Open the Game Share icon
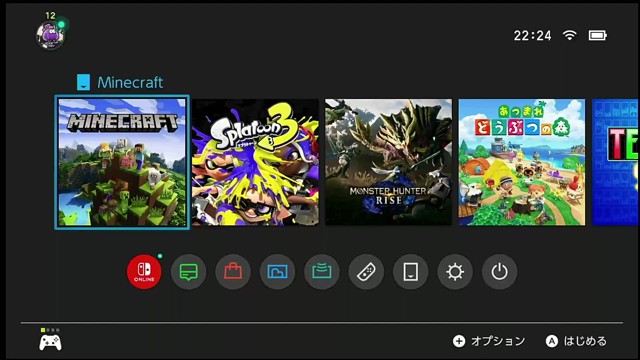Screen dimensions: 640x360 (322, 271)
